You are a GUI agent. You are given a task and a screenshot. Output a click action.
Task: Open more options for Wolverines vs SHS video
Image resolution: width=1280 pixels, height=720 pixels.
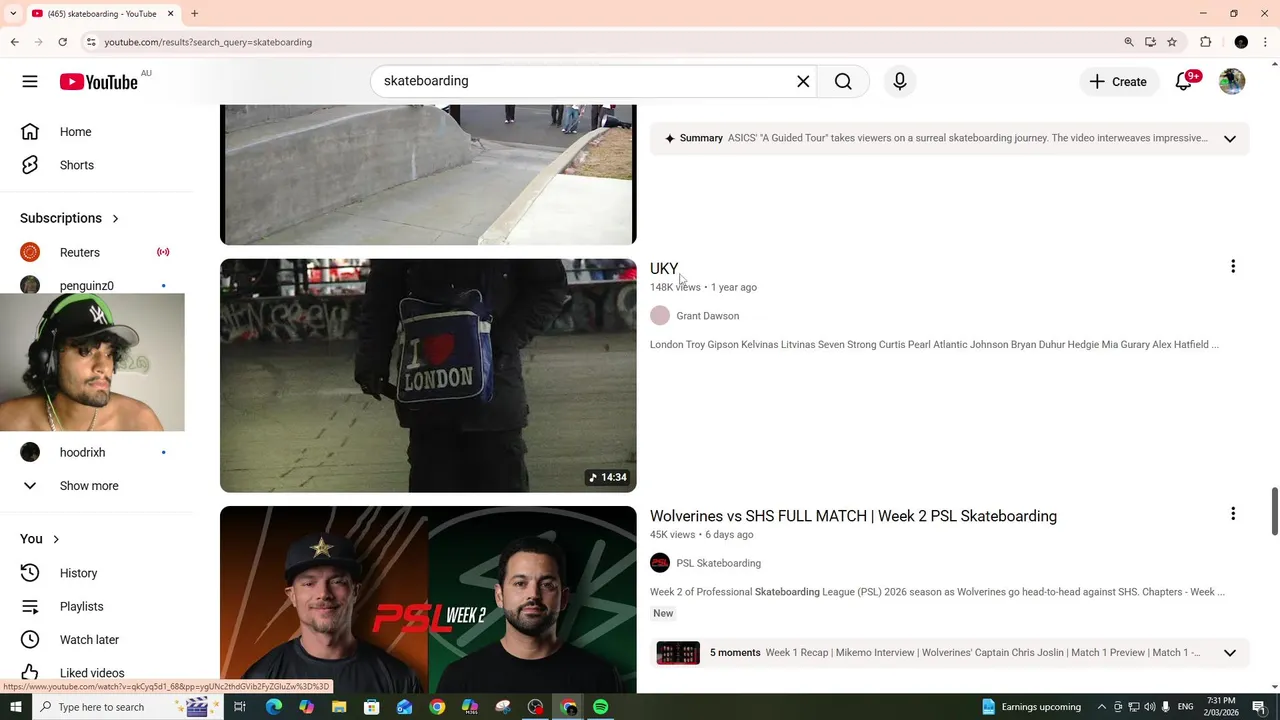pyautogui.click(x=1233, y=513)
